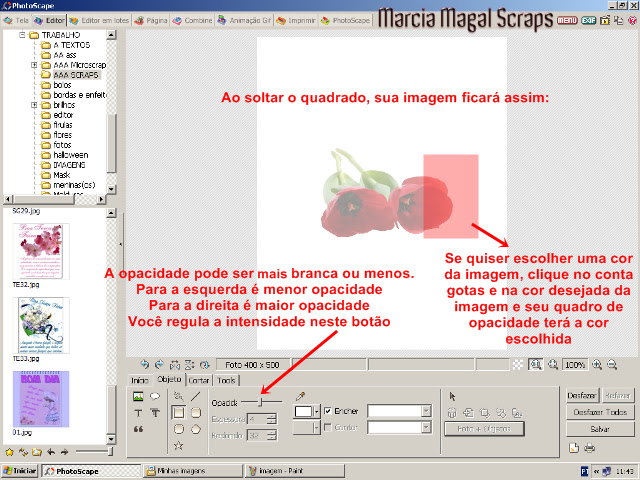The width and height of the screenshot is (640, 480).
Task: Open the flores folder in tree
Action: click(x=62, y=135)
